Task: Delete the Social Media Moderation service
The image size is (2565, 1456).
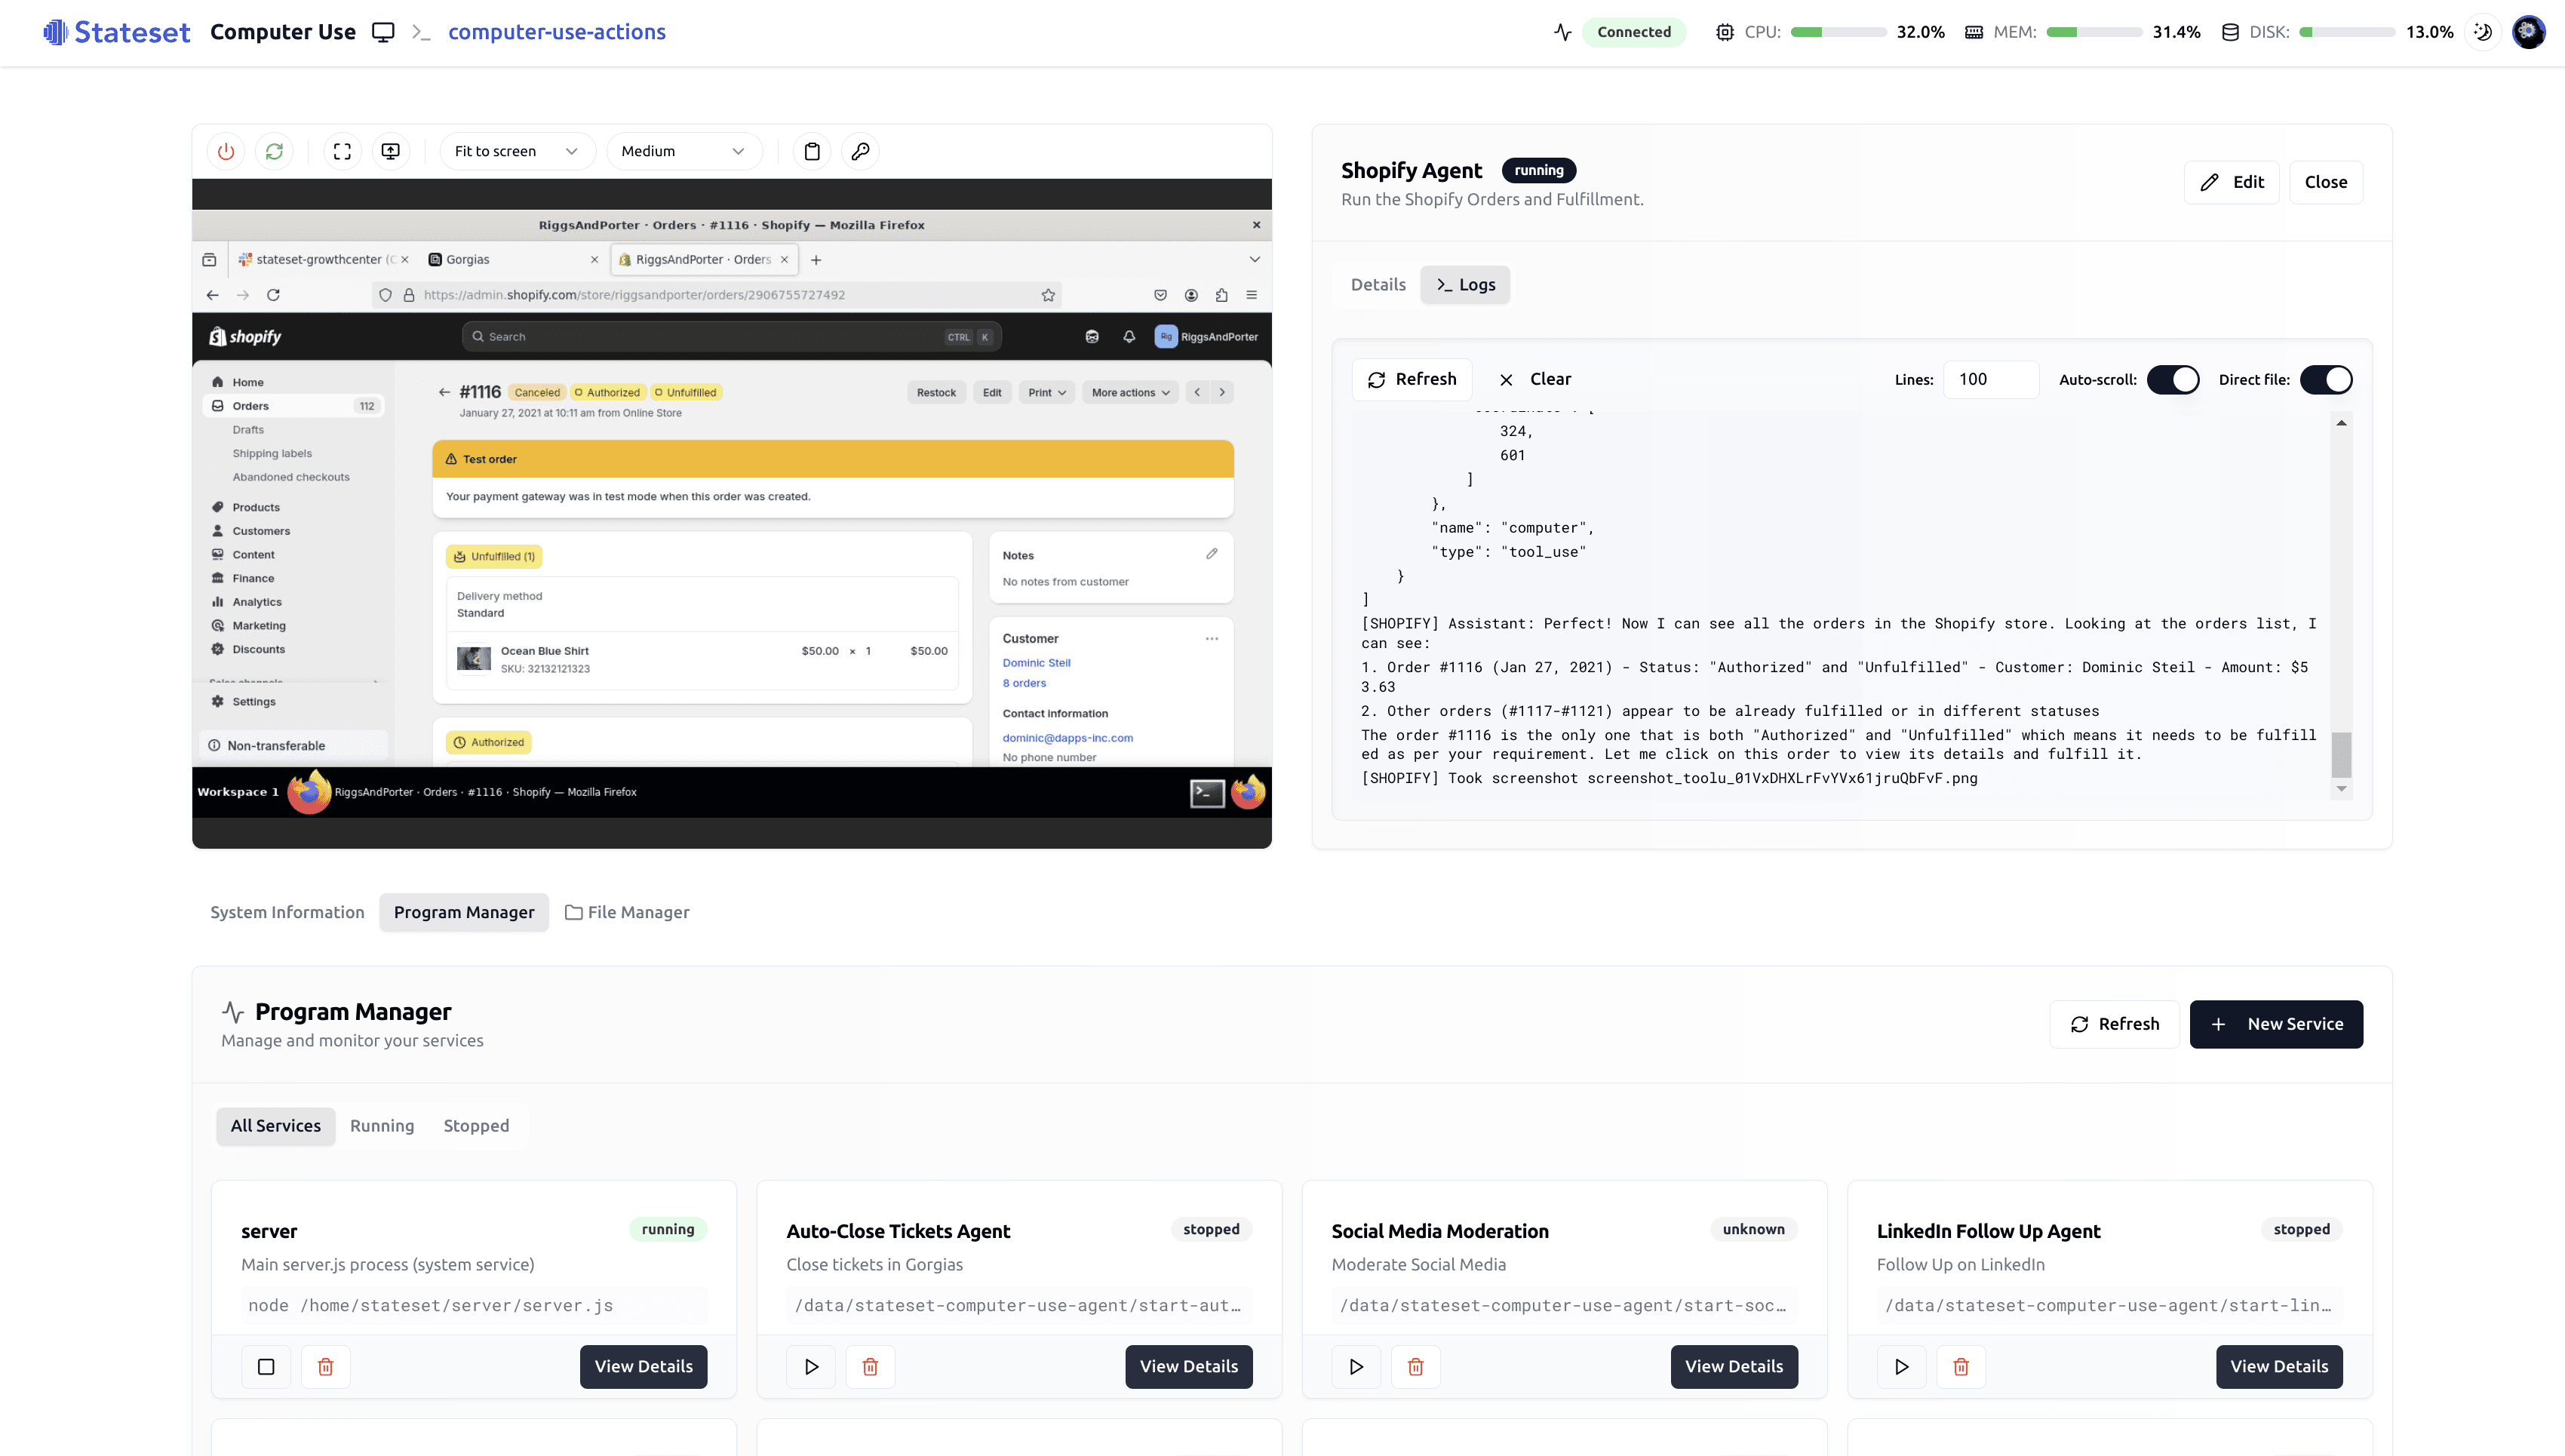Action: pos(1416,1367)
